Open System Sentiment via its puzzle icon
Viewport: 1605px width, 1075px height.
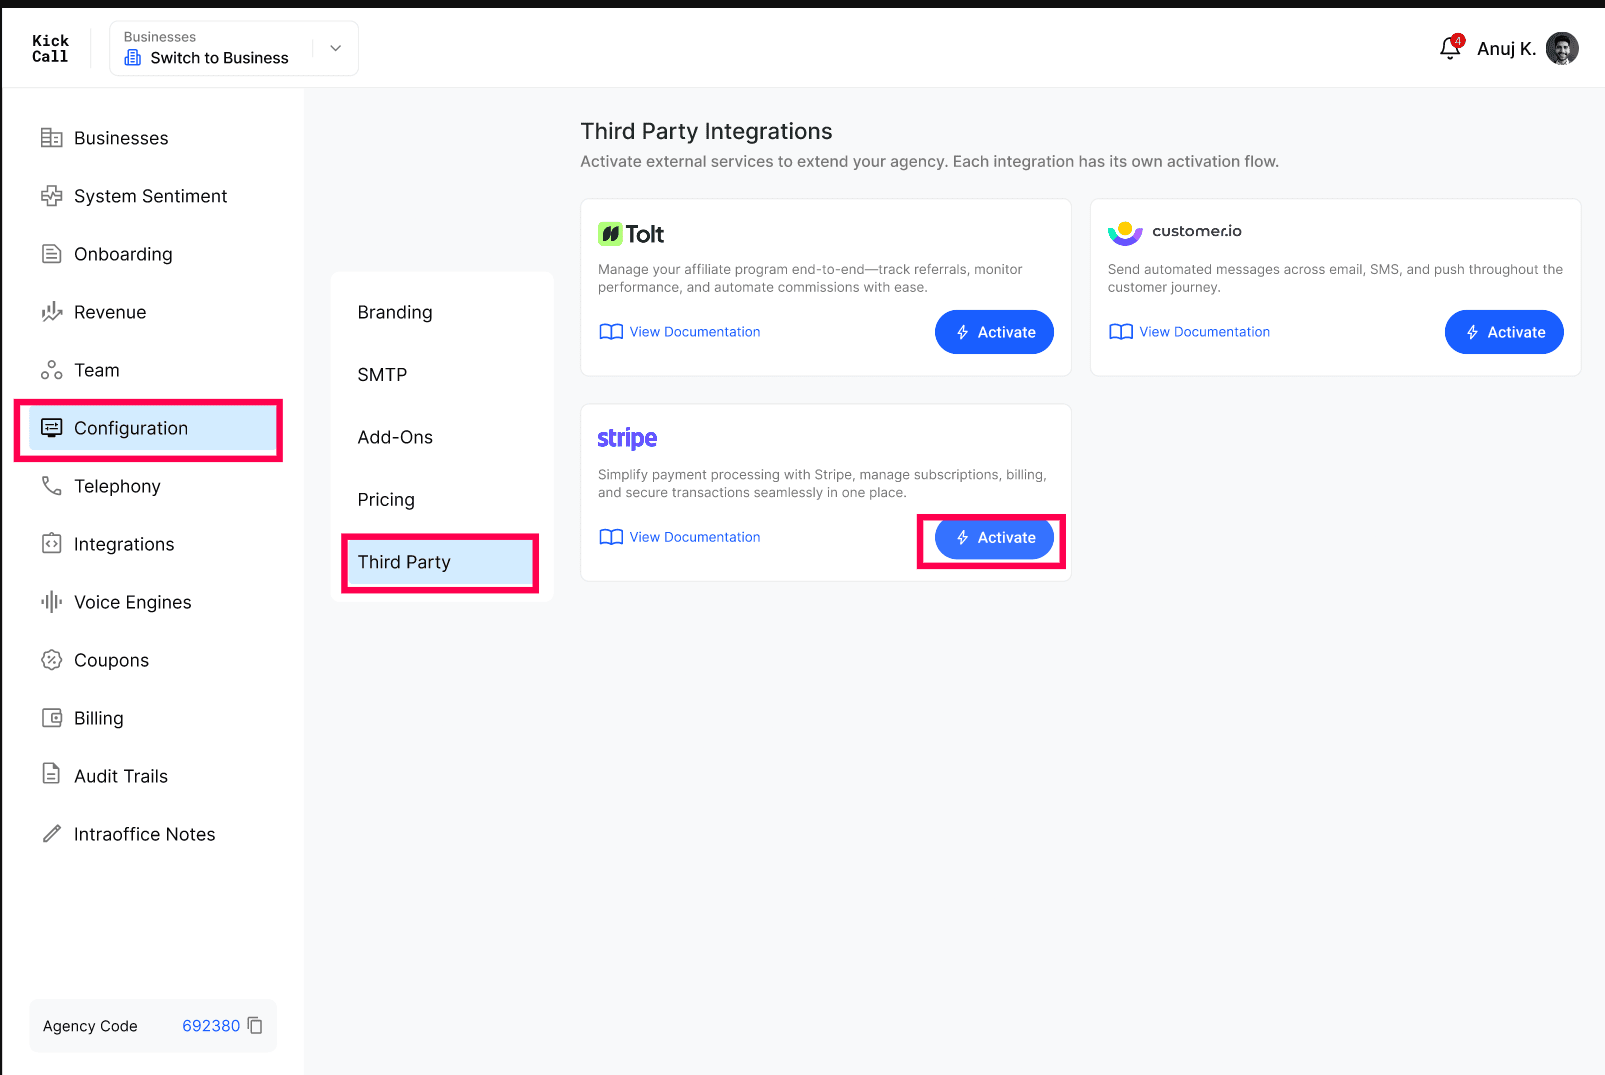[51, 196]
